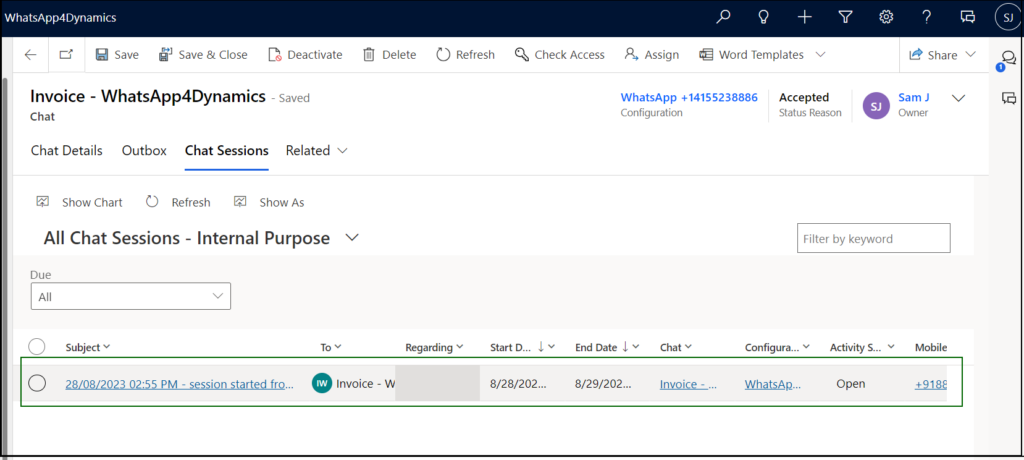Click the Assign command

pos(652,55)
